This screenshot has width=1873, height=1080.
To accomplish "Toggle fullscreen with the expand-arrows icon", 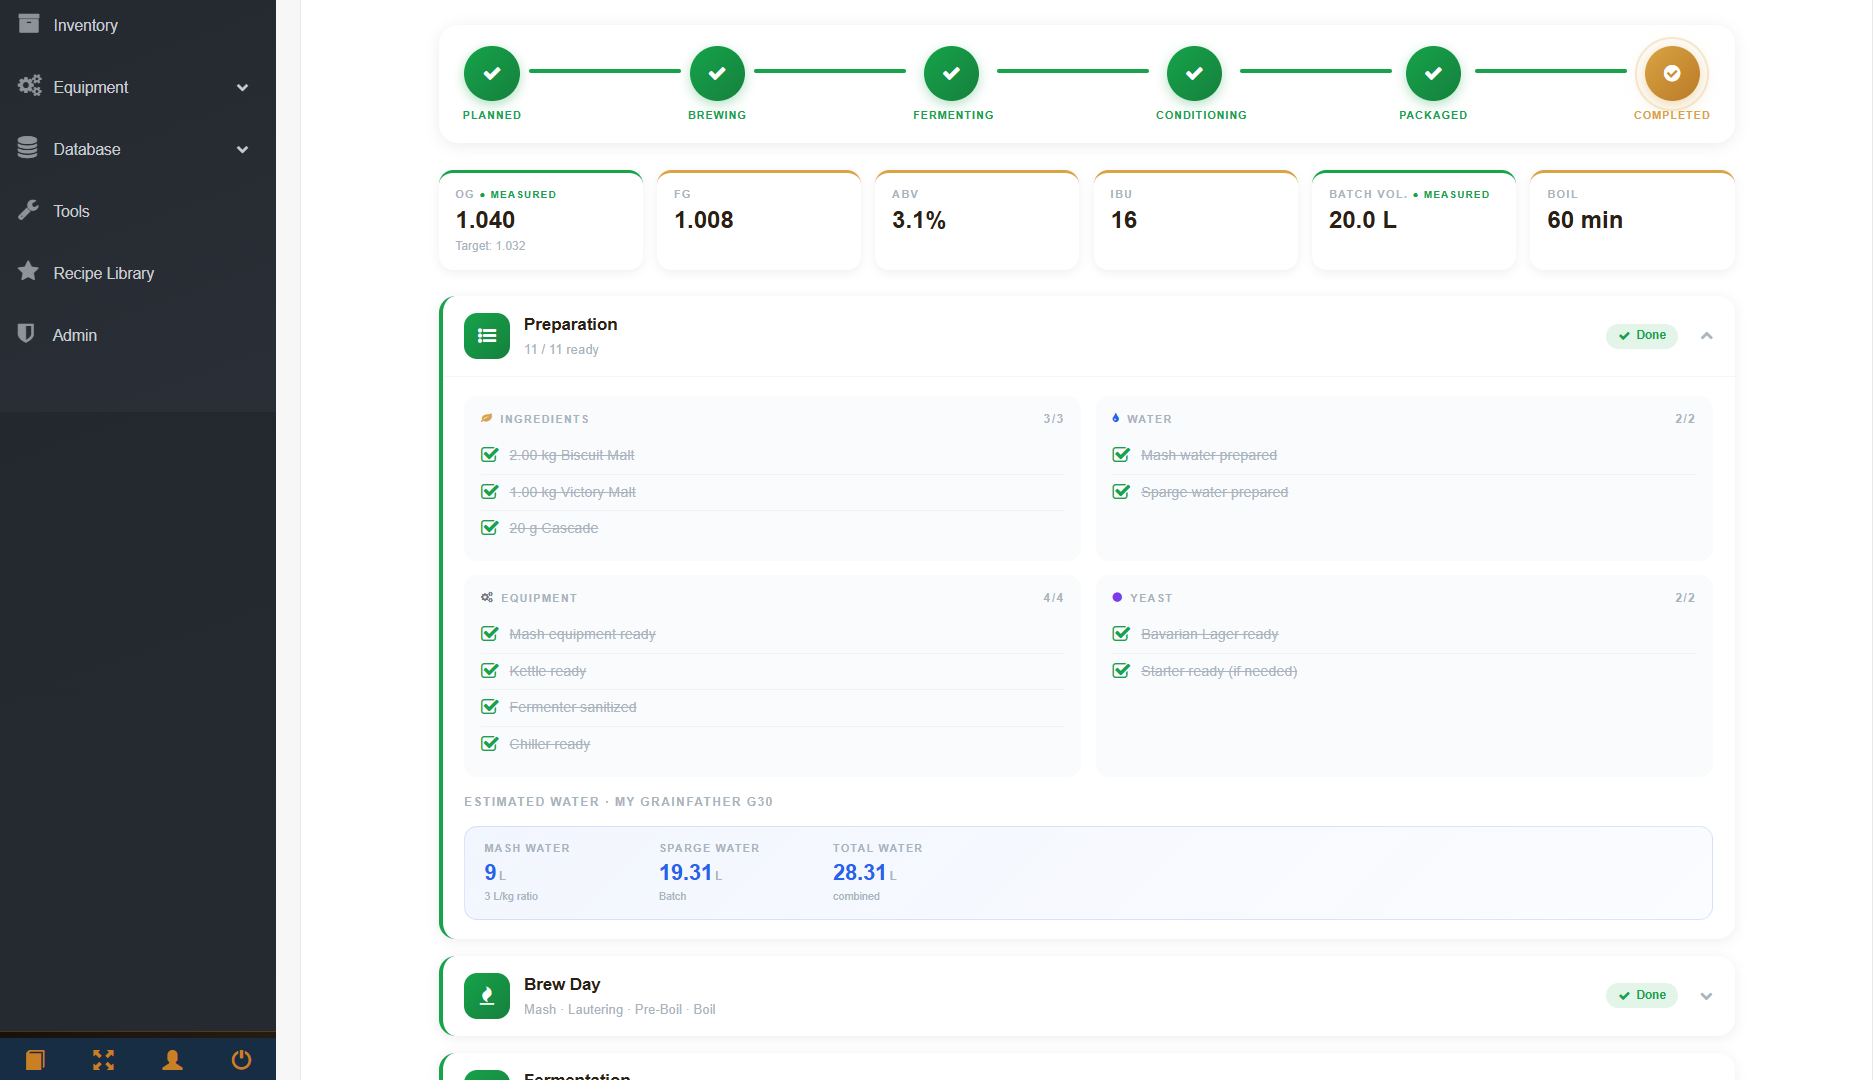I will [104, 1060].
